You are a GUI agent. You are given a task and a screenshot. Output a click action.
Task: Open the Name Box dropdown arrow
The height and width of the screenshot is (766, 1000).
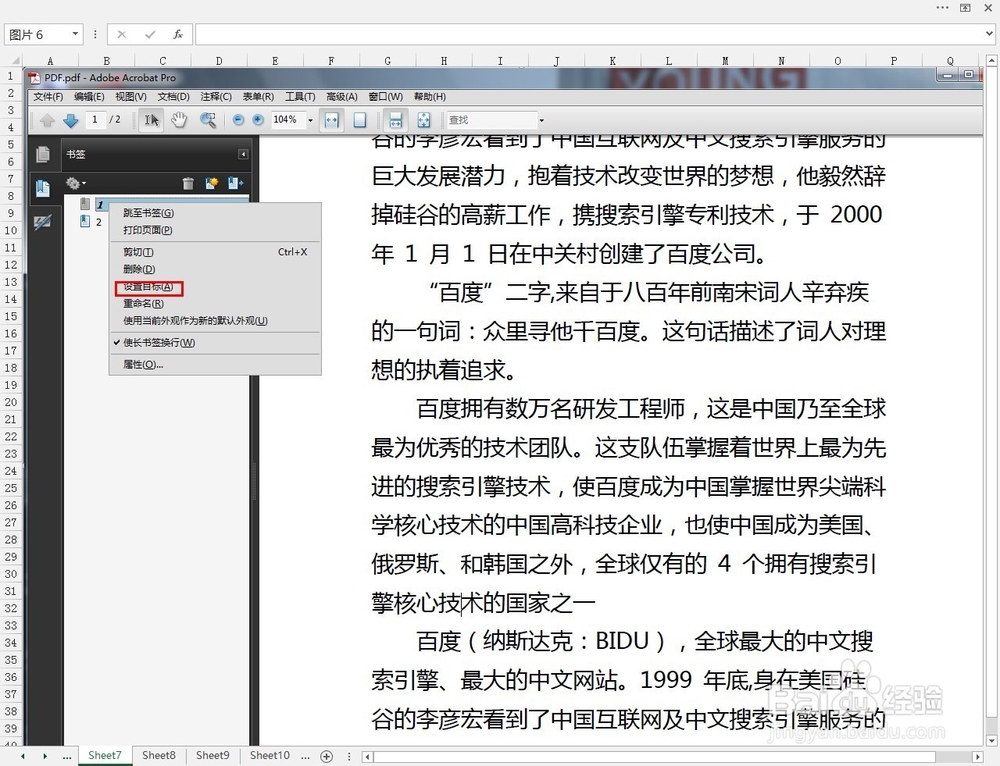tap(75, 34)
